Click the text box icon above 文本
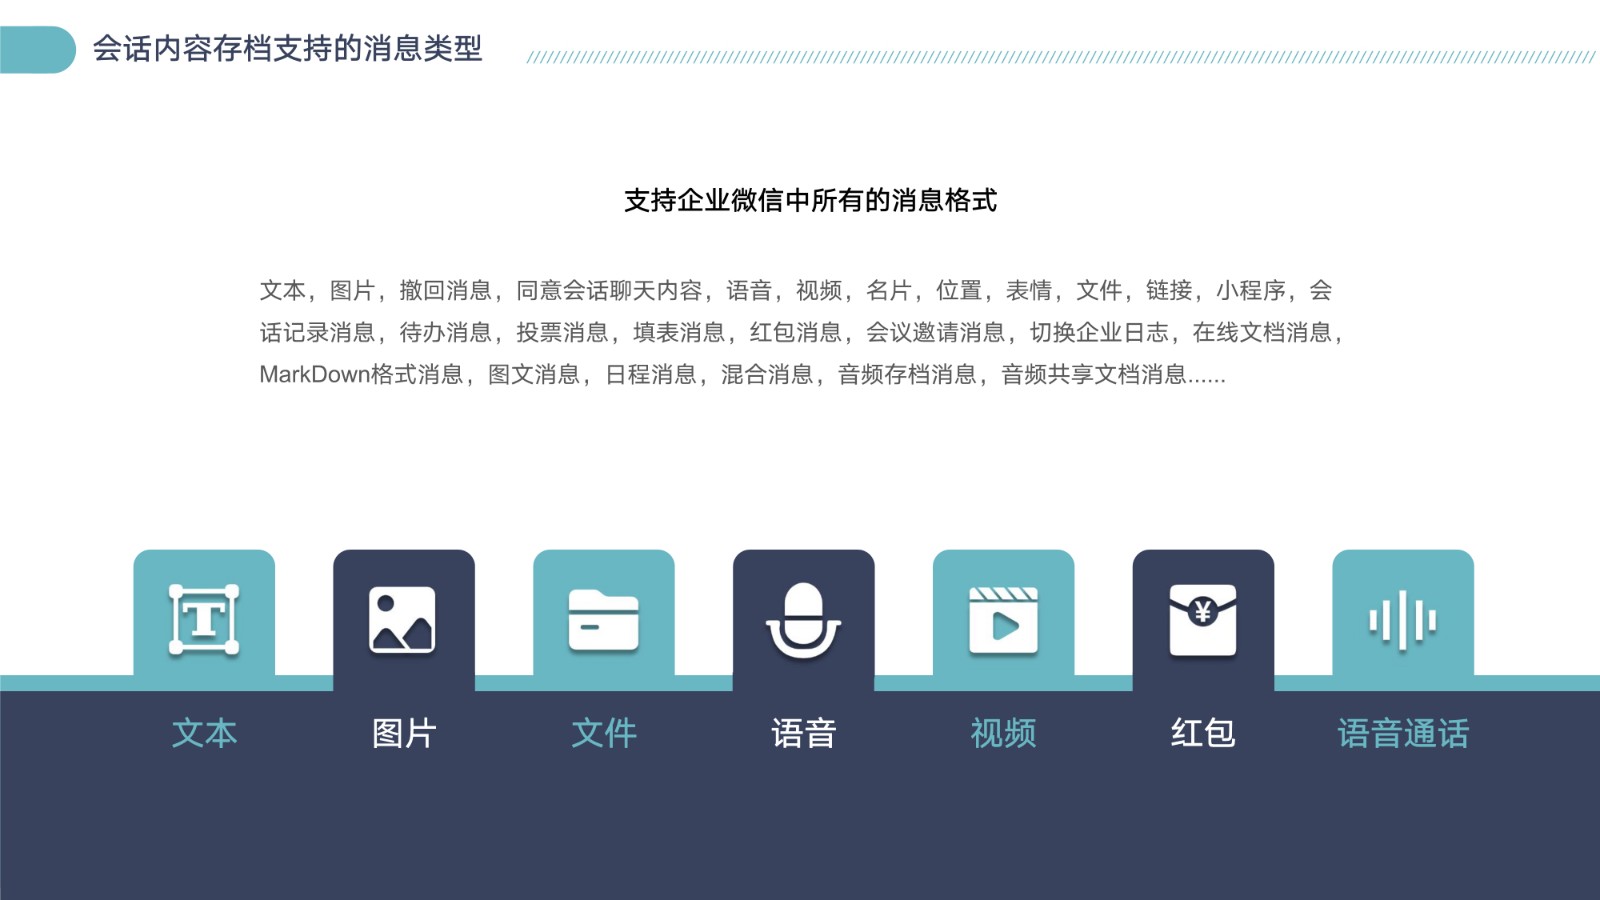 tap(204, 620)
